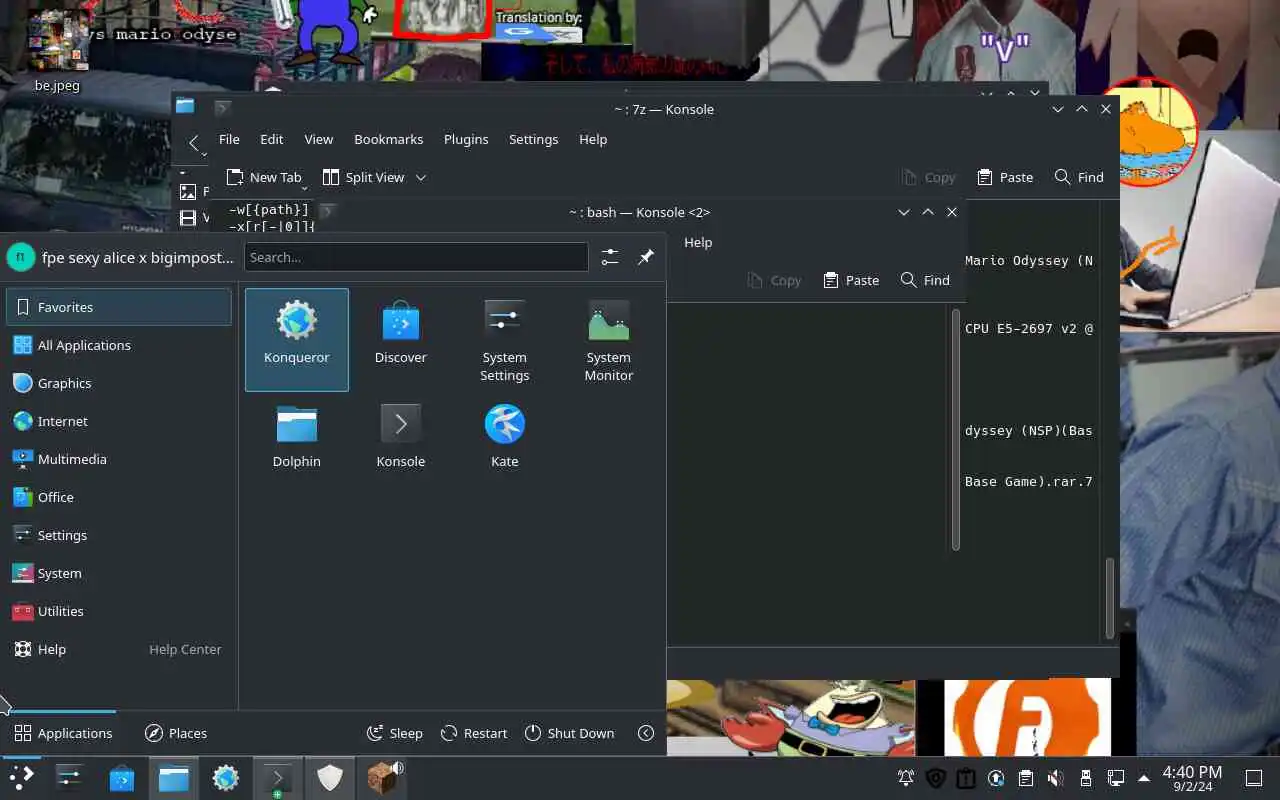The width and height of the screenshot is (1280, 800).
Task: Expand more session options chevron
Action: click(x=646, y=733)
